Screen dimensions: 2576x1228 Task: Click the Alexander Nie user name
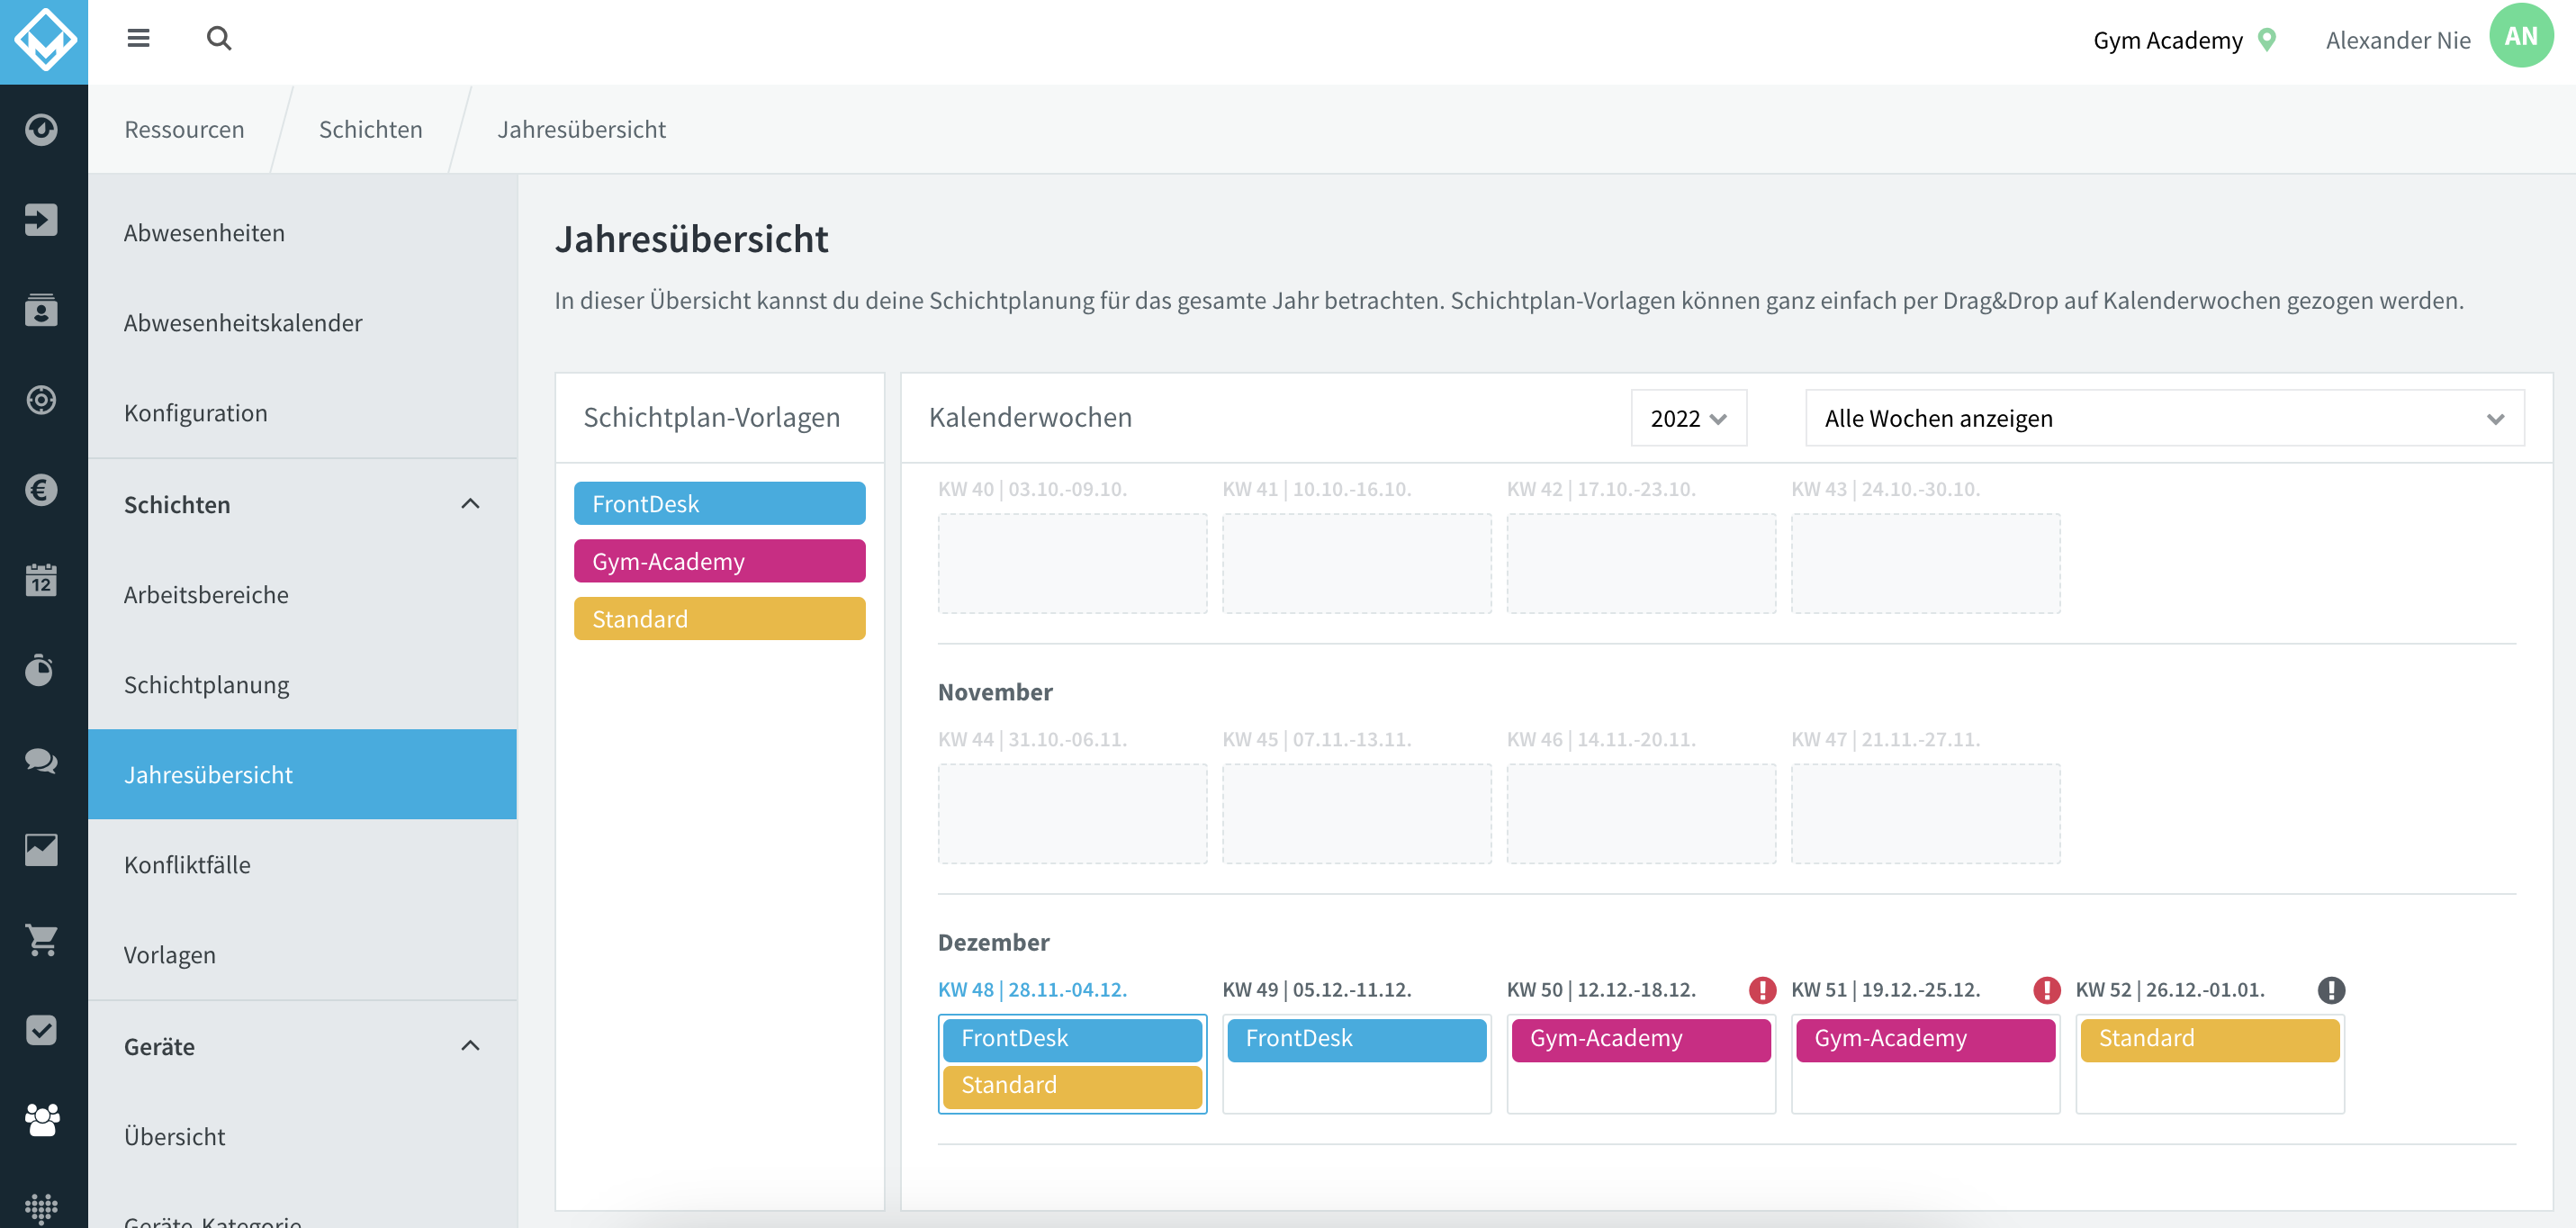(x=2398, y=40)
